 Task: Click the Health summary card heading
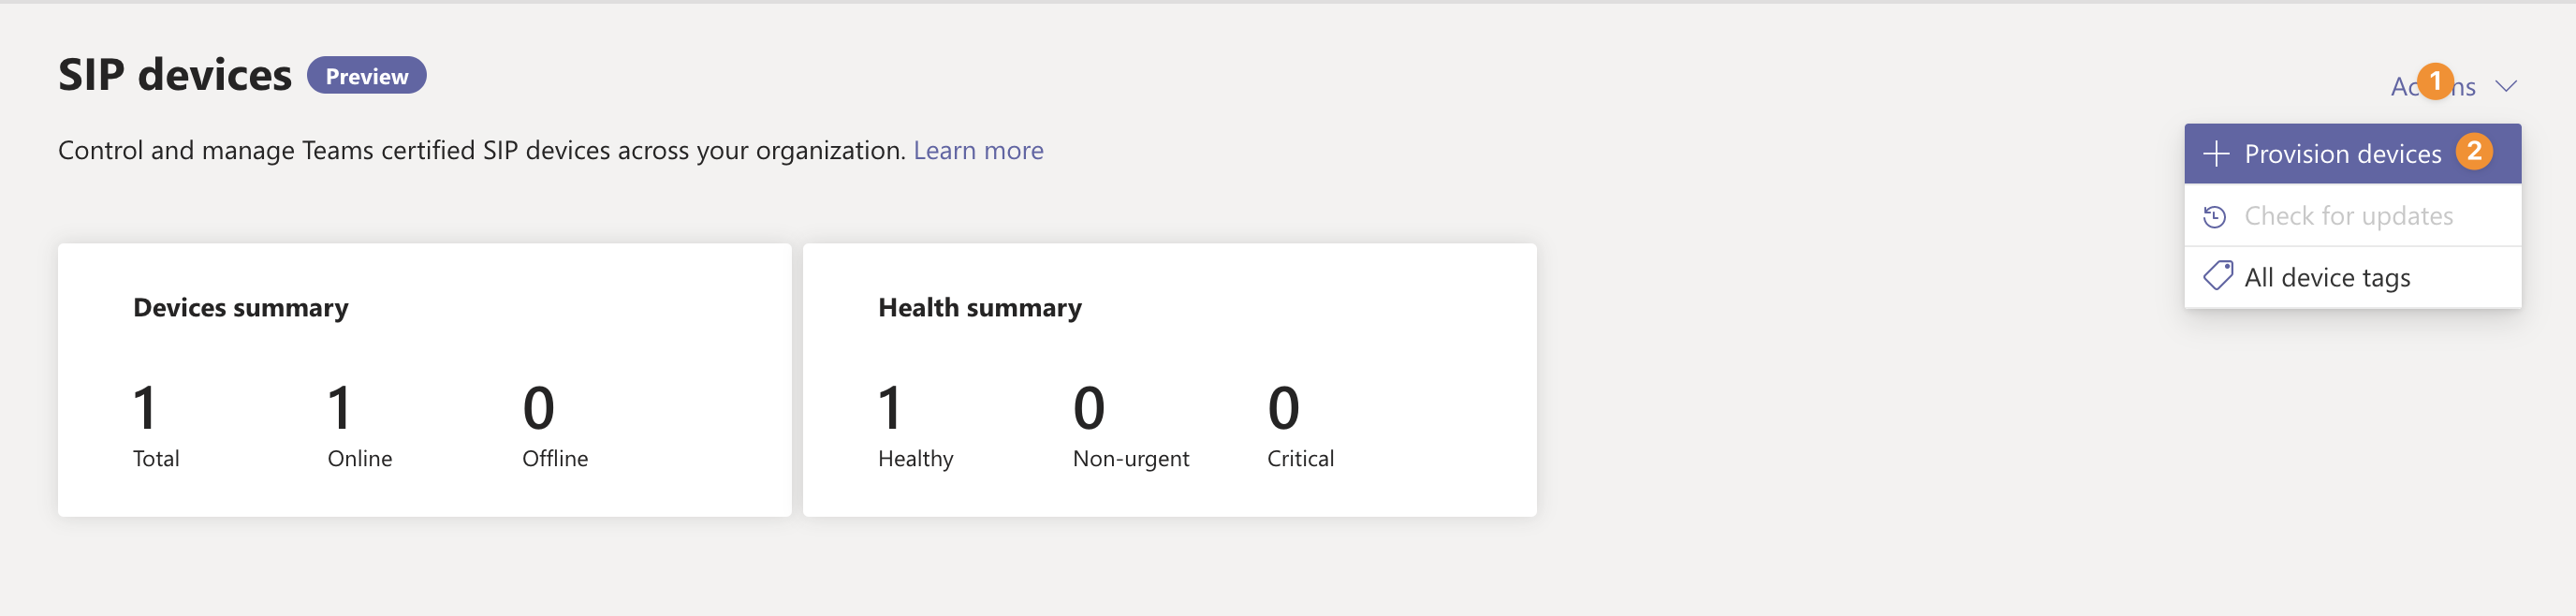point(979,307)
